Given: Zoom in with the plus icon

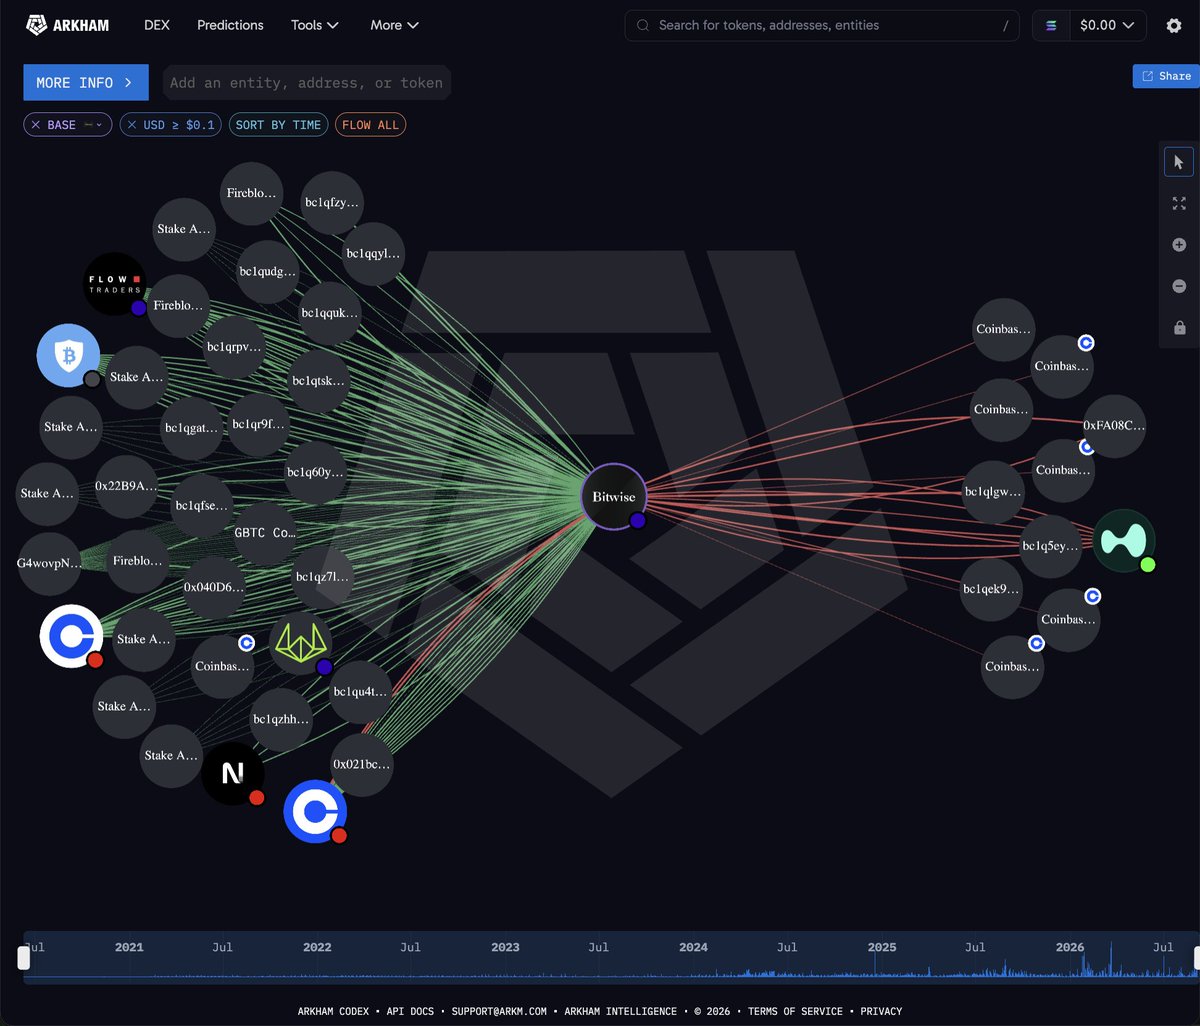Looking at the screenshot, I should pyautogui.click(x=1179, y=245).
